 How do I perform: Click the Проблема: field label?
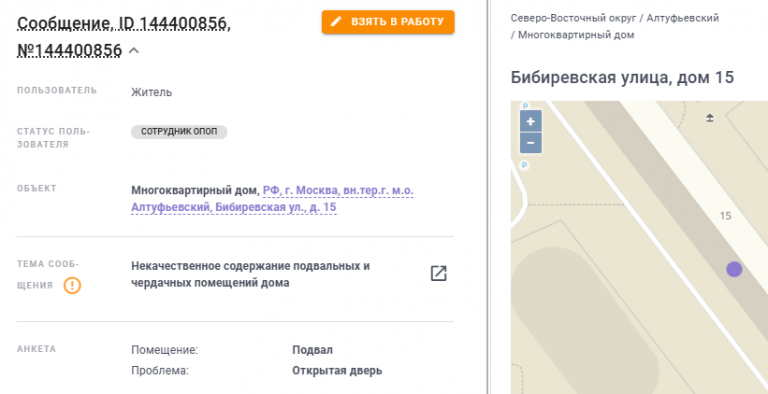[160, 370]
